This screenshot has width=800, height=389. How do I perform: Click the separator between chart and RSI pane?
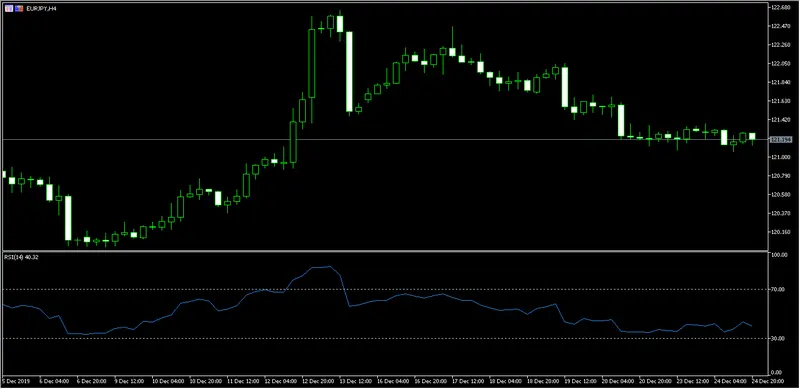tap(385, 251)
